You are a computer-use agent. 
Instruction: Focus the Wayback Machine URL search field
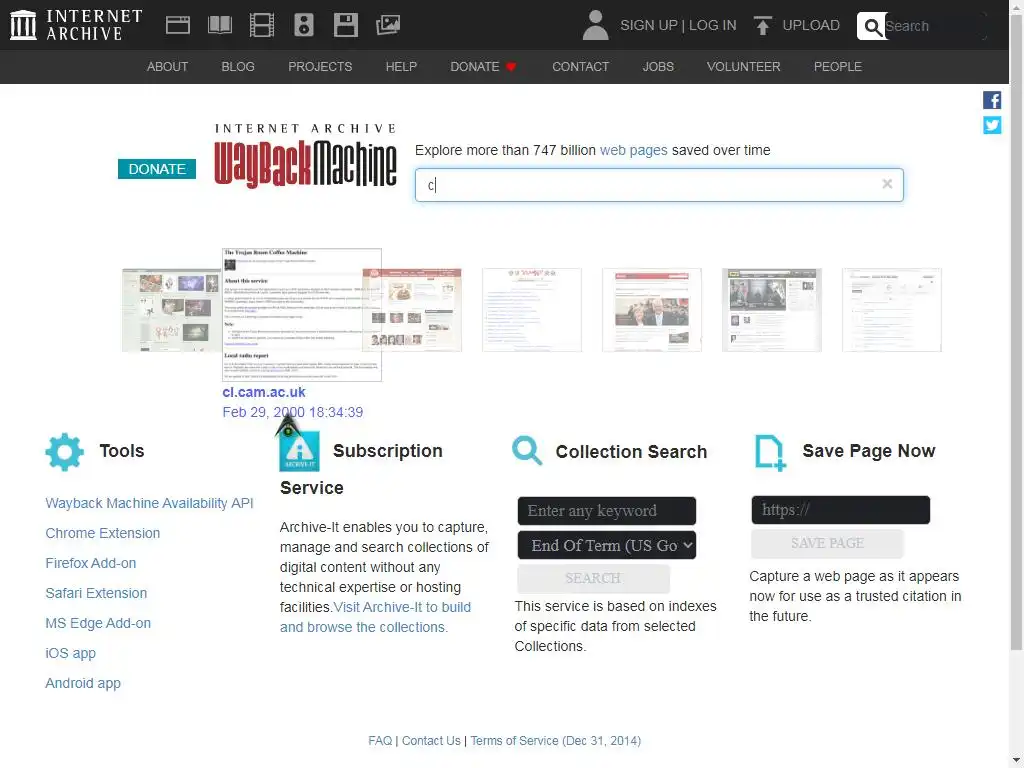(659, 185)
